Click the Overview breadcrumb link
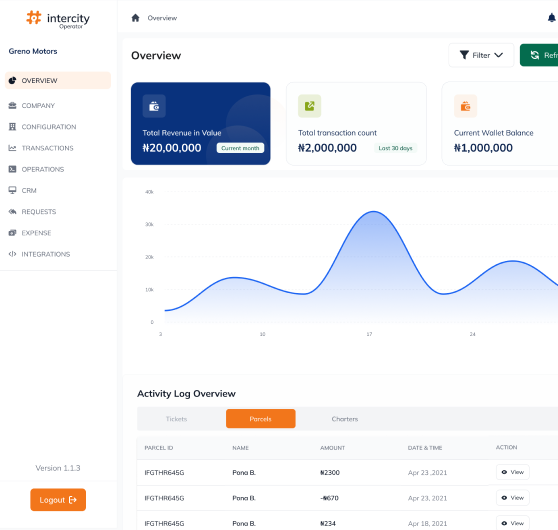The image size is (558, 530). (162, 18)
